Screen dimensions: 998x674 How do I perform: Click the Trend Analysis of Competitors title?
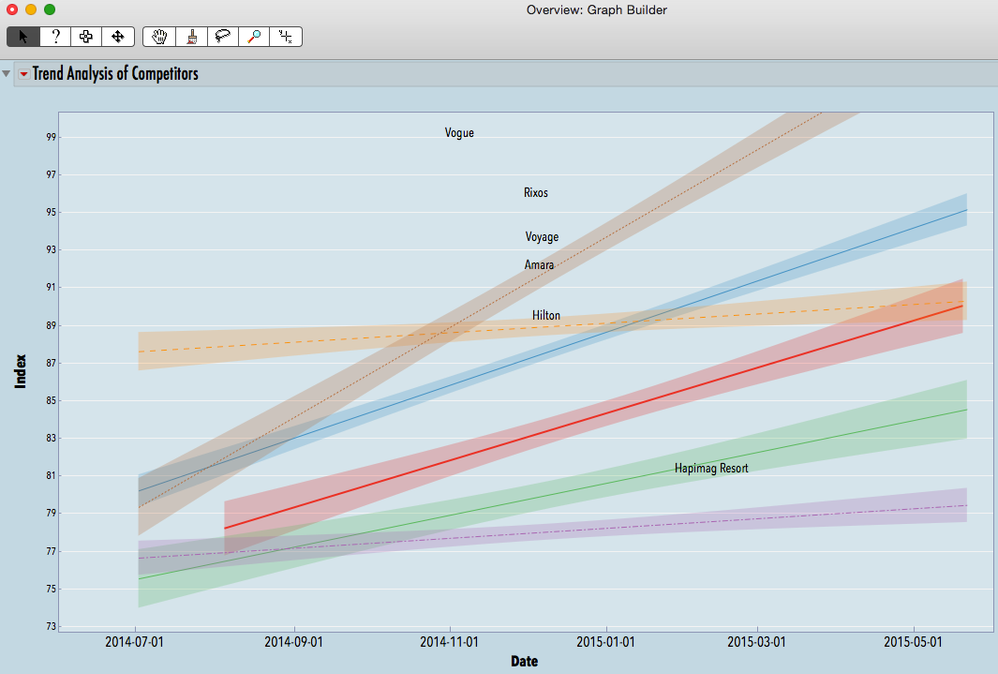click(115, 74)
